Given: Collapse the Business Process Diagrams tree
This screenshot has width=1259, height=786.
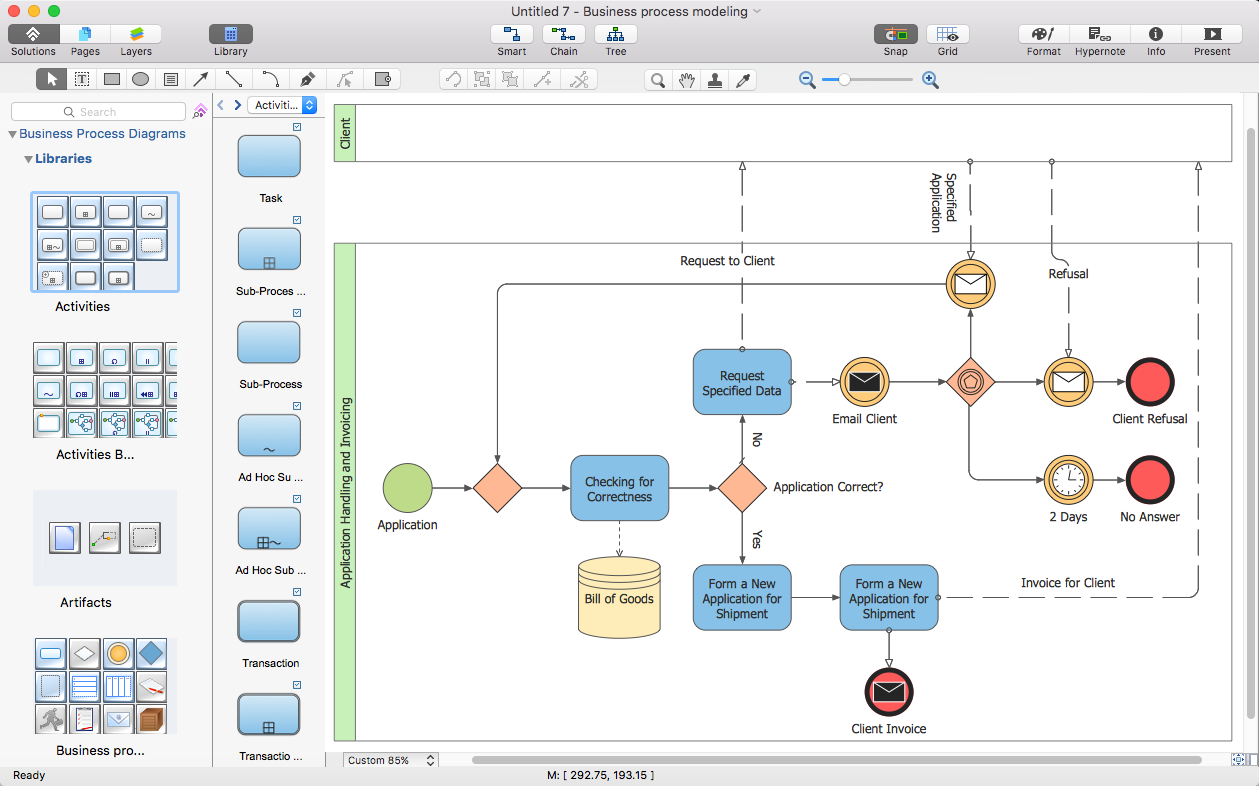Looking at the screenshot, I should coord(13,134).
